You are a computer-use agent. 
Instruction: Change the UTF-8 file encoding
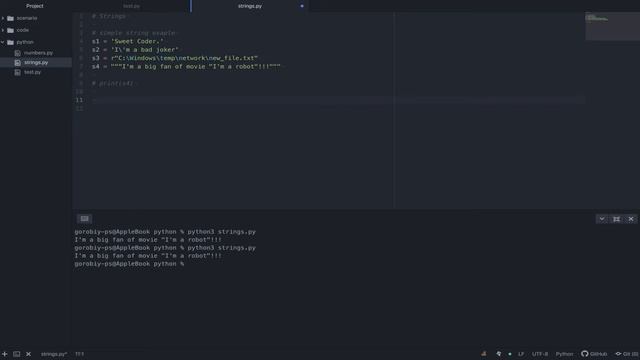coord(540,354)
